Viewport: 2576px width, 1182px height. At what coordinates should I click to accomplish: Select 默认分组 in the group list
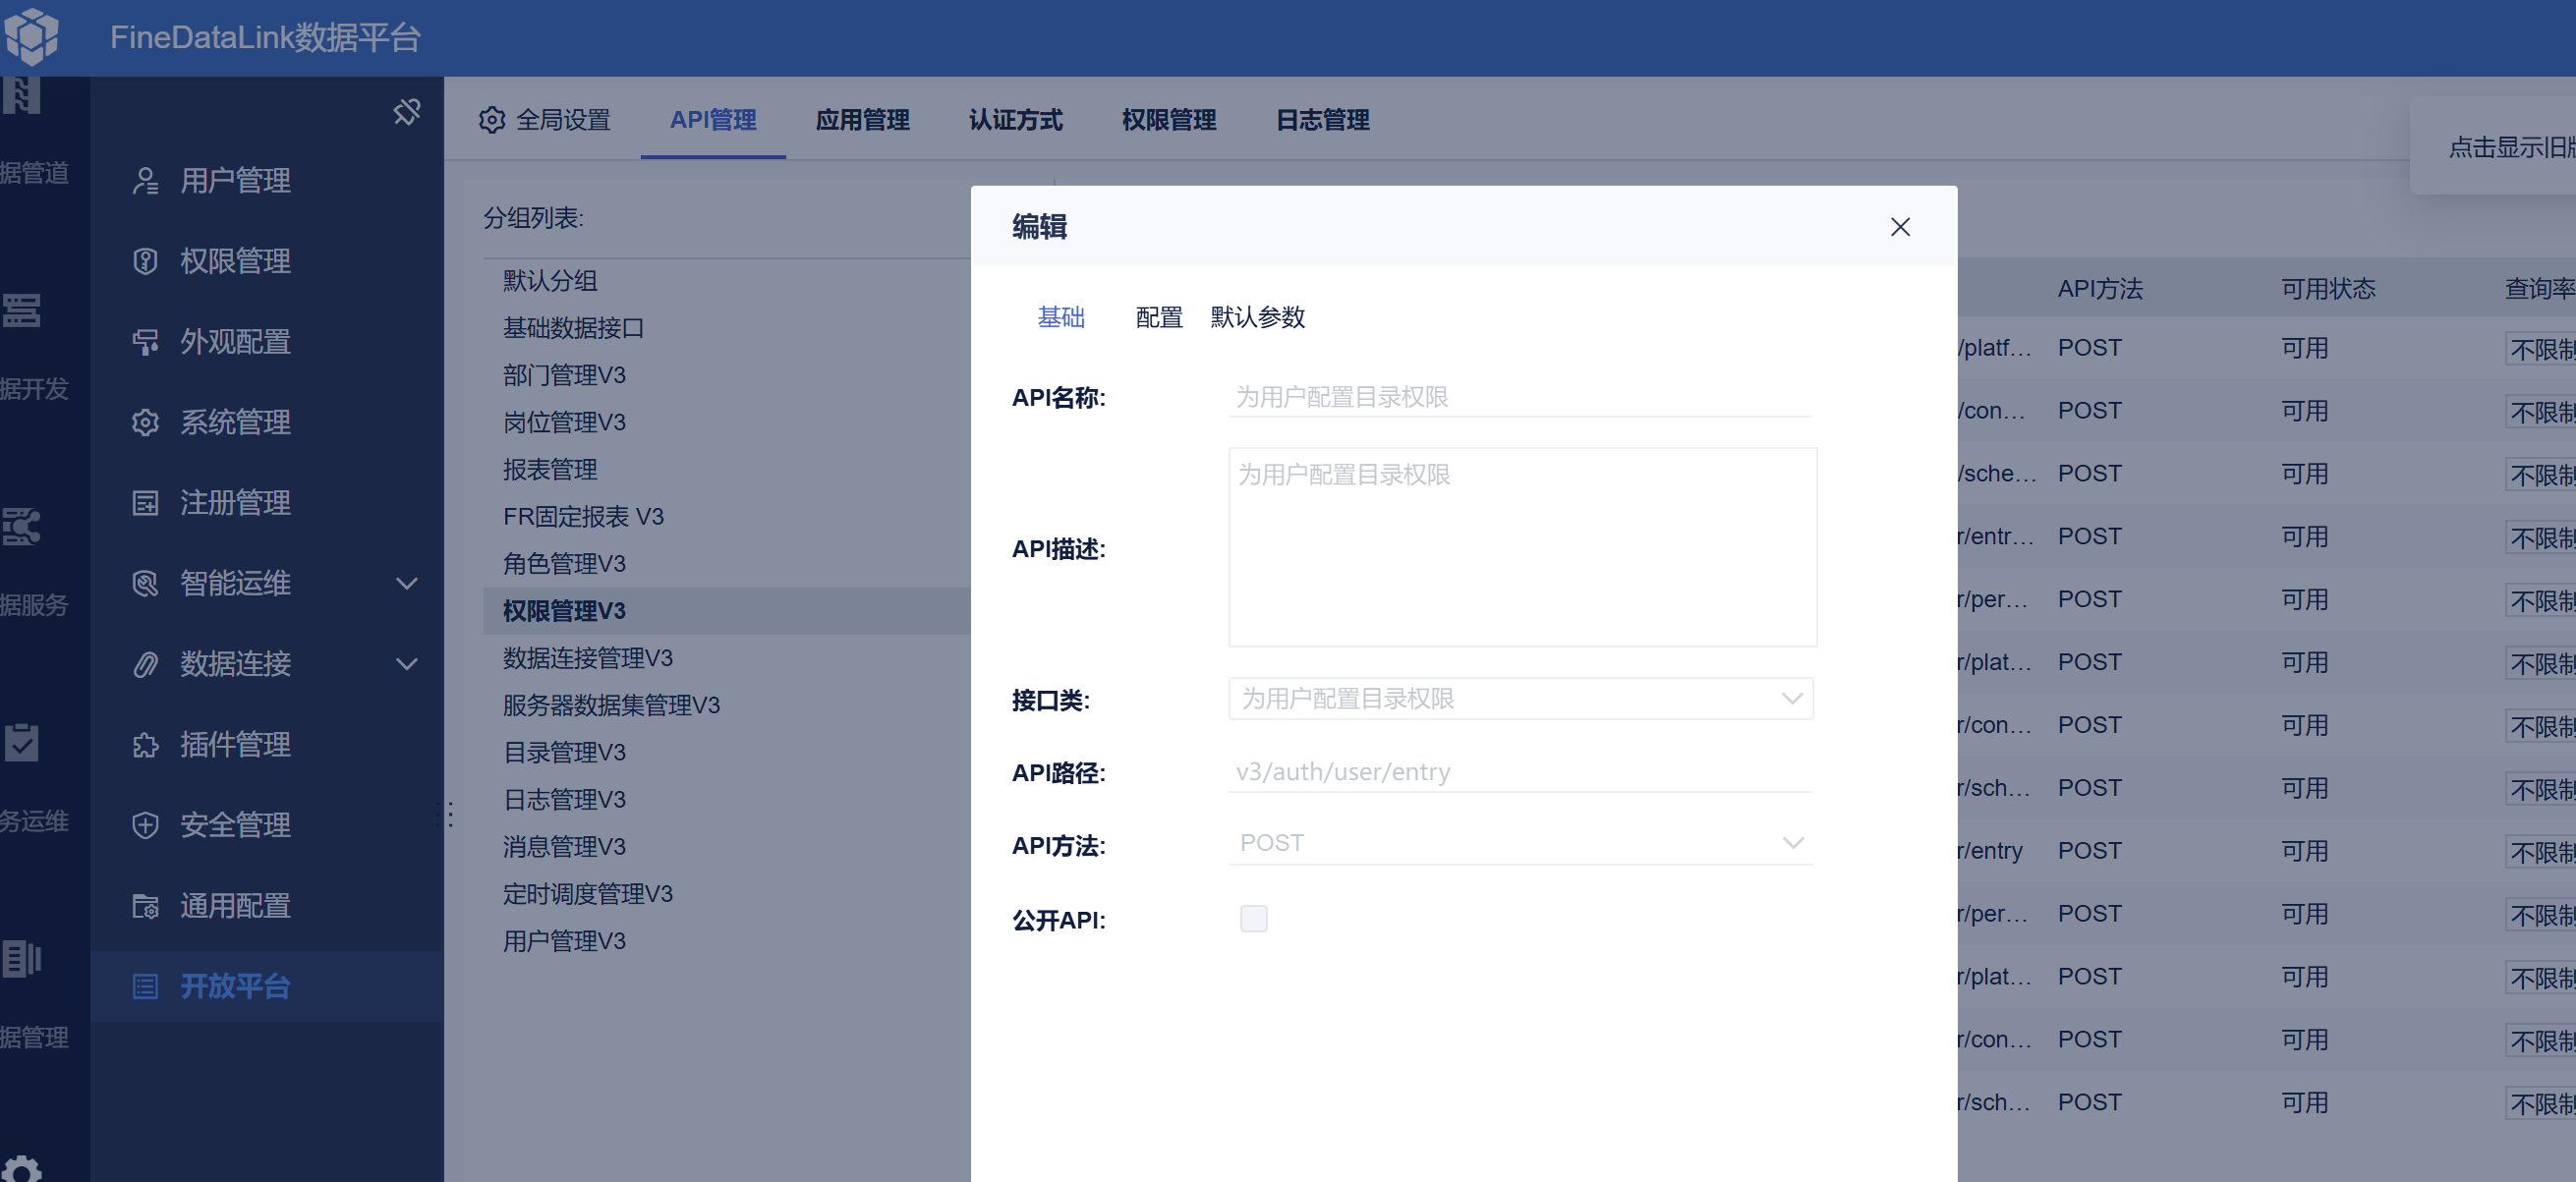[550, 281]
